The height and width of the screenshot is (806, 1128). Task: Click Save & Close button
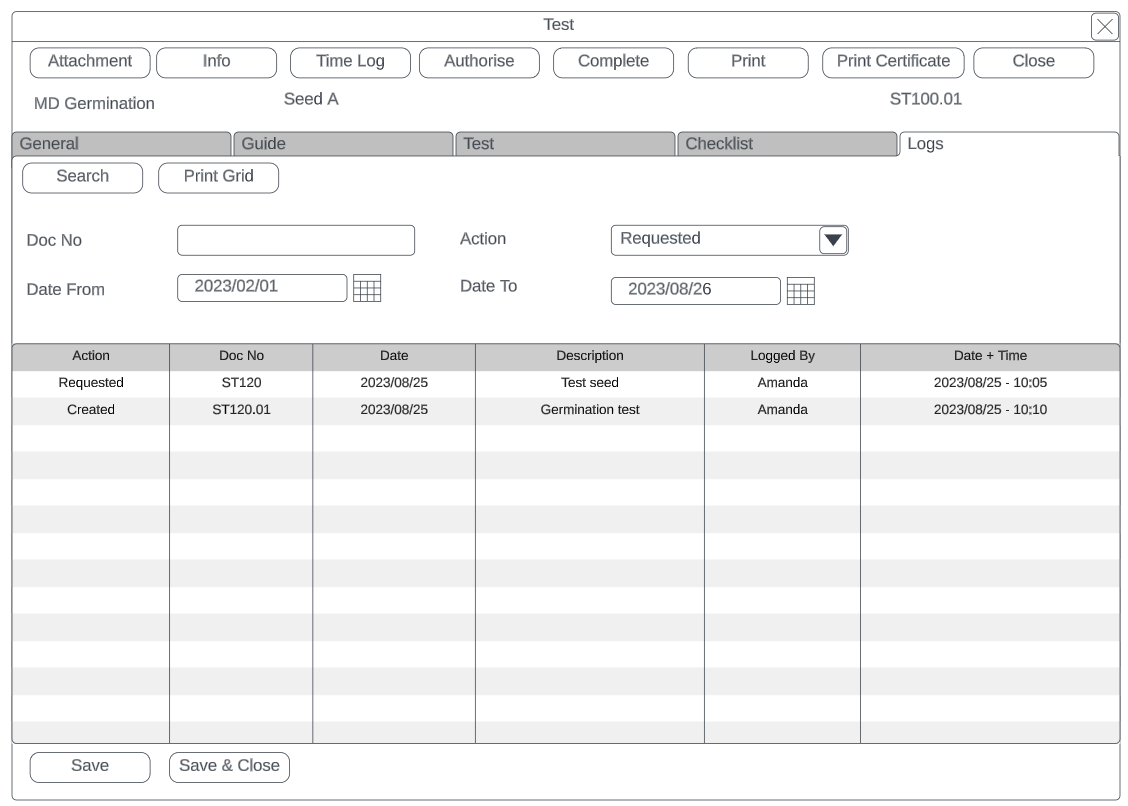coord(229,766)
